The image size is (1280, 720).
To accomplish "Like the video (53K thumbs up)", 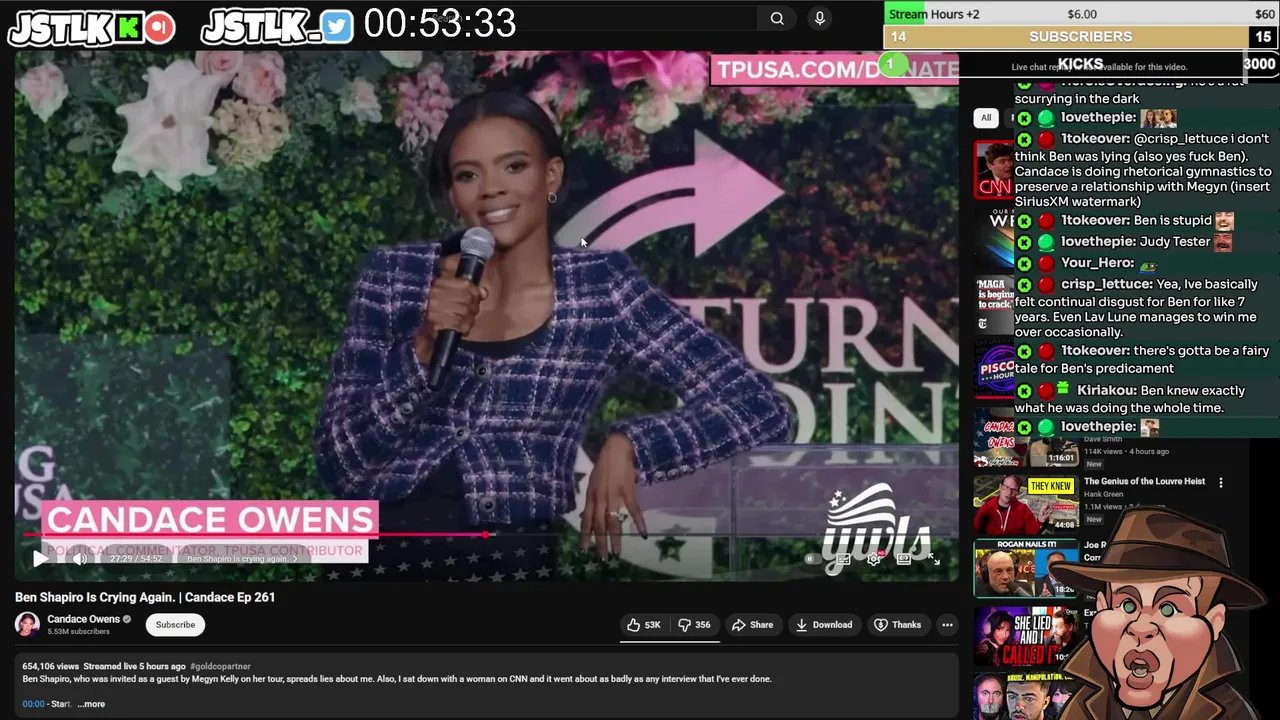I will (644, 625).
